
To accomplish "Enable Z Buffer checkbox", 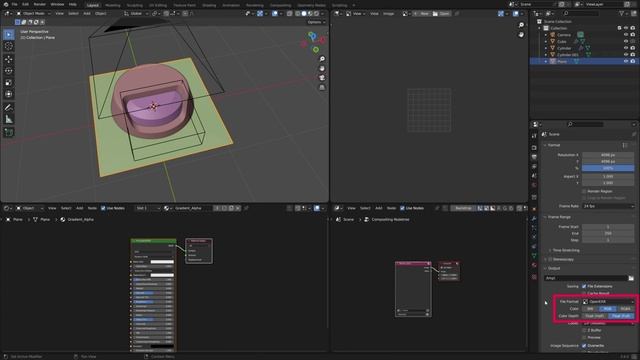I will coord(584,330).
